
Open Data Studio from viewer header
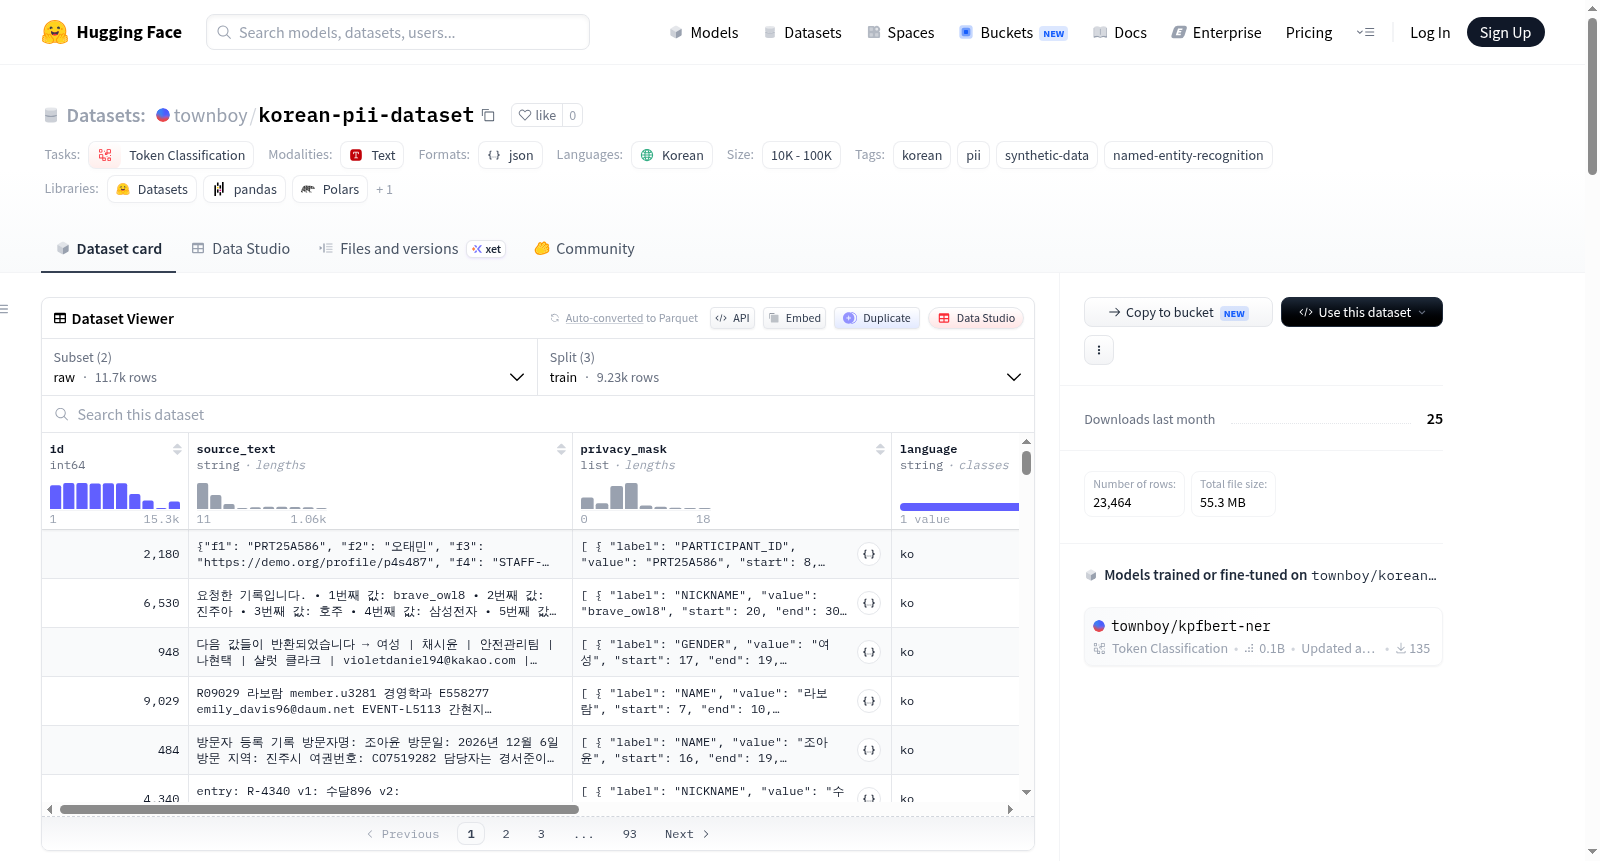(x=977, y=318)
